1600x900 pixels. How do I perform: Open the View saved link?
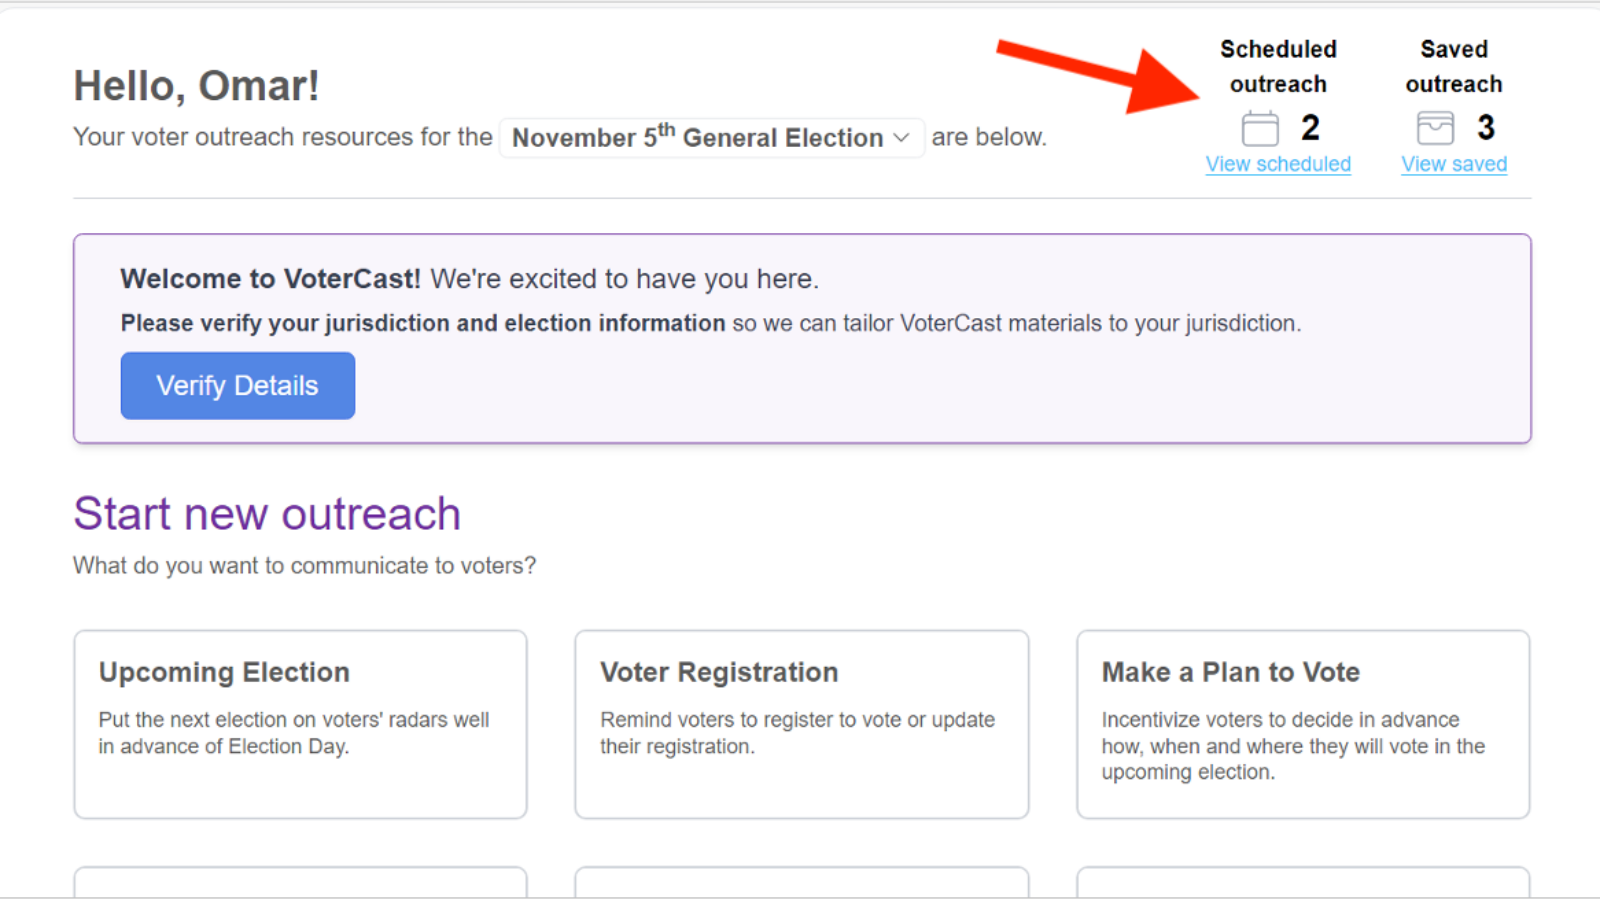coord(1454,163)
